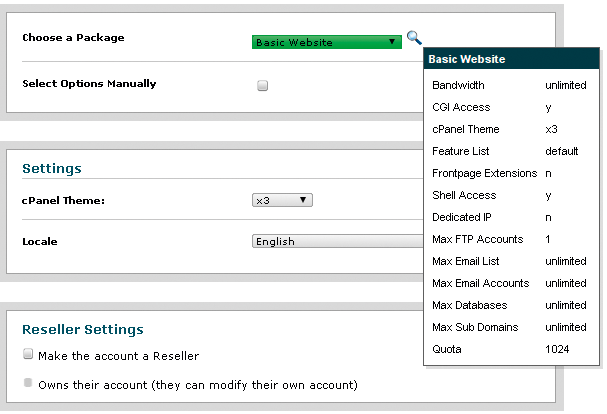
Task: Click the cPanel Theme: field label
Action: pos(63,201)
